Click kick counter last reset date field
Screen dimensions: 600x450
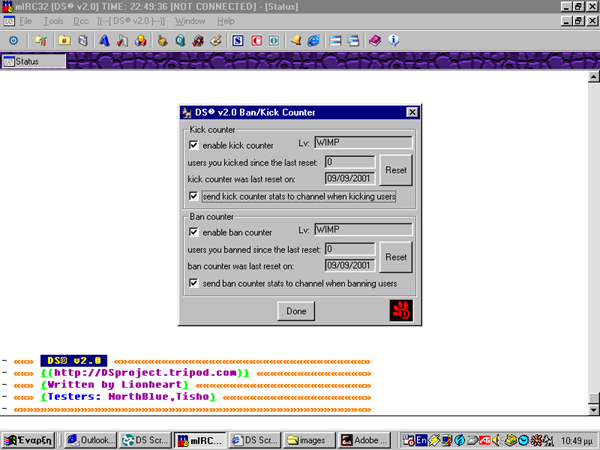(350, 178)
